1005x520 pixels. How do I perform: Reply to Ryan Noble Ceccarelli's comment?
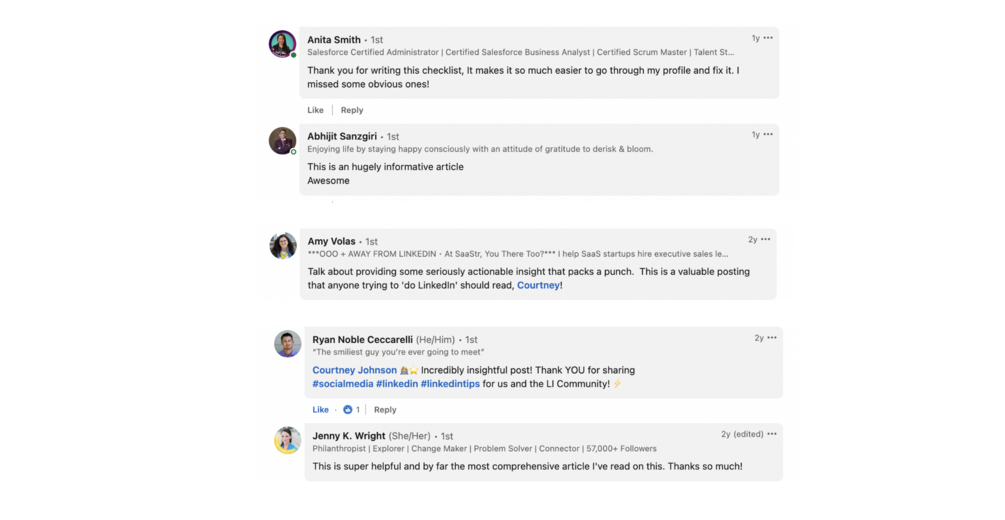tap(385, 409)
